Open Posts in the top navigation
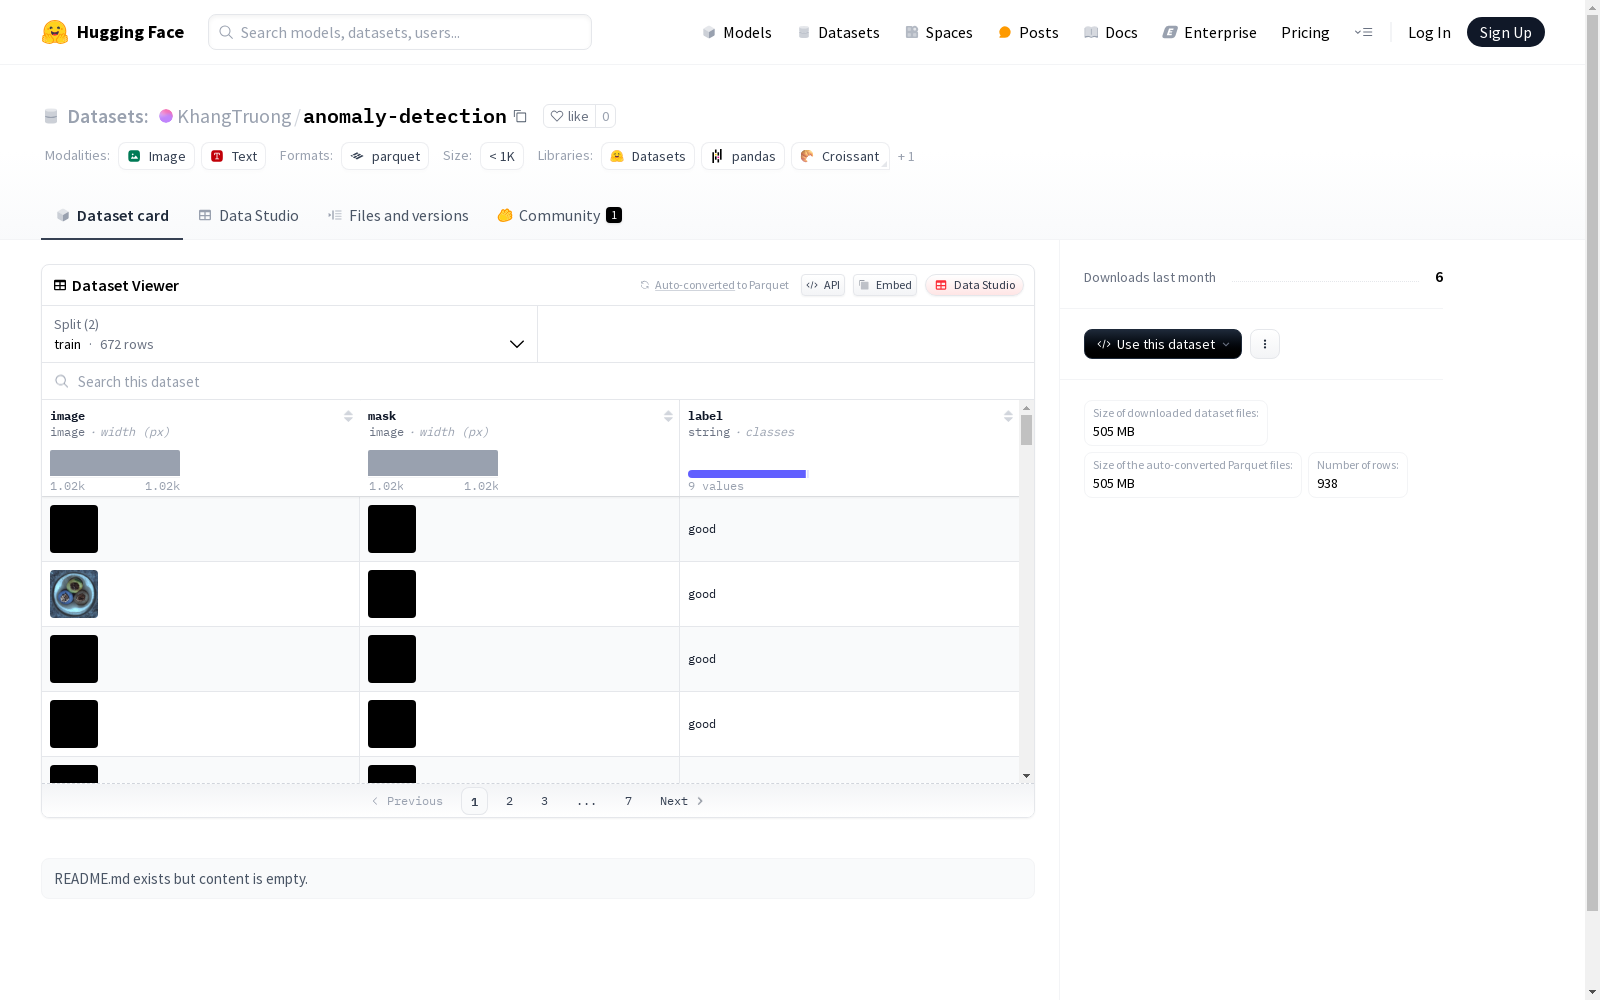The height and width of the screenshot is (1000, 1600). (1028, 32)
